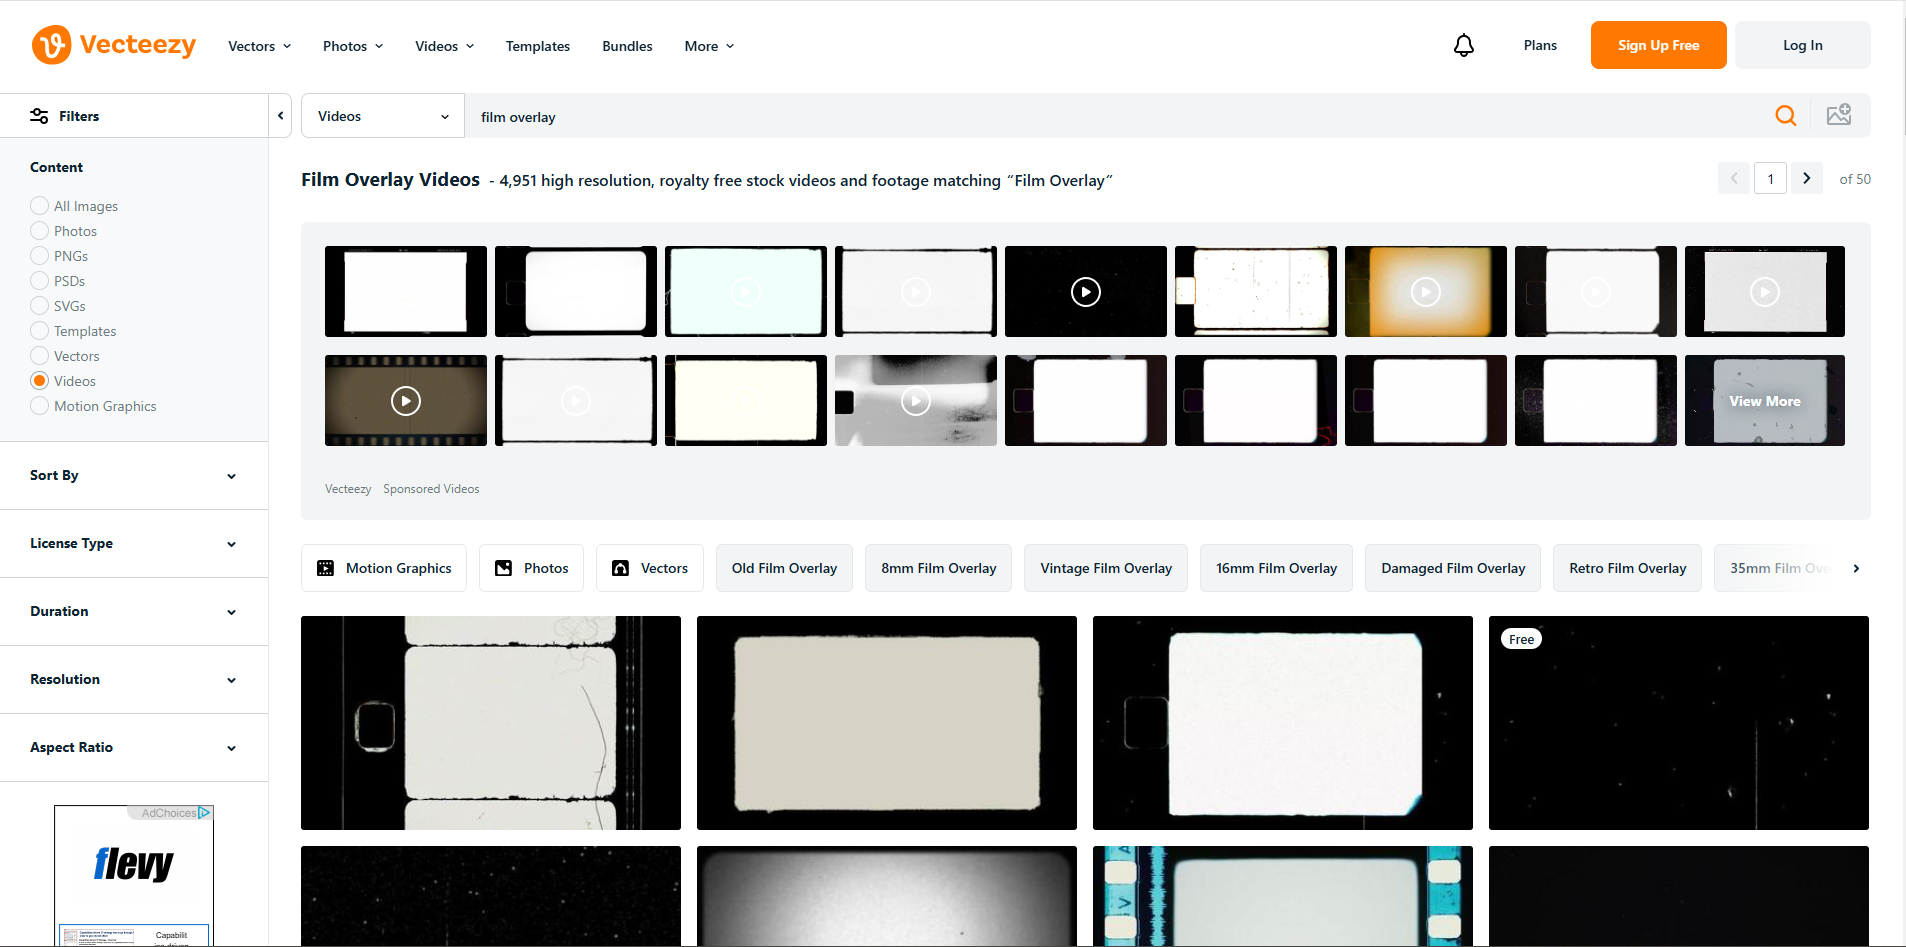Open the More nav dropdown
Screen dimensions: 1906x947
[x=709, y=46]
